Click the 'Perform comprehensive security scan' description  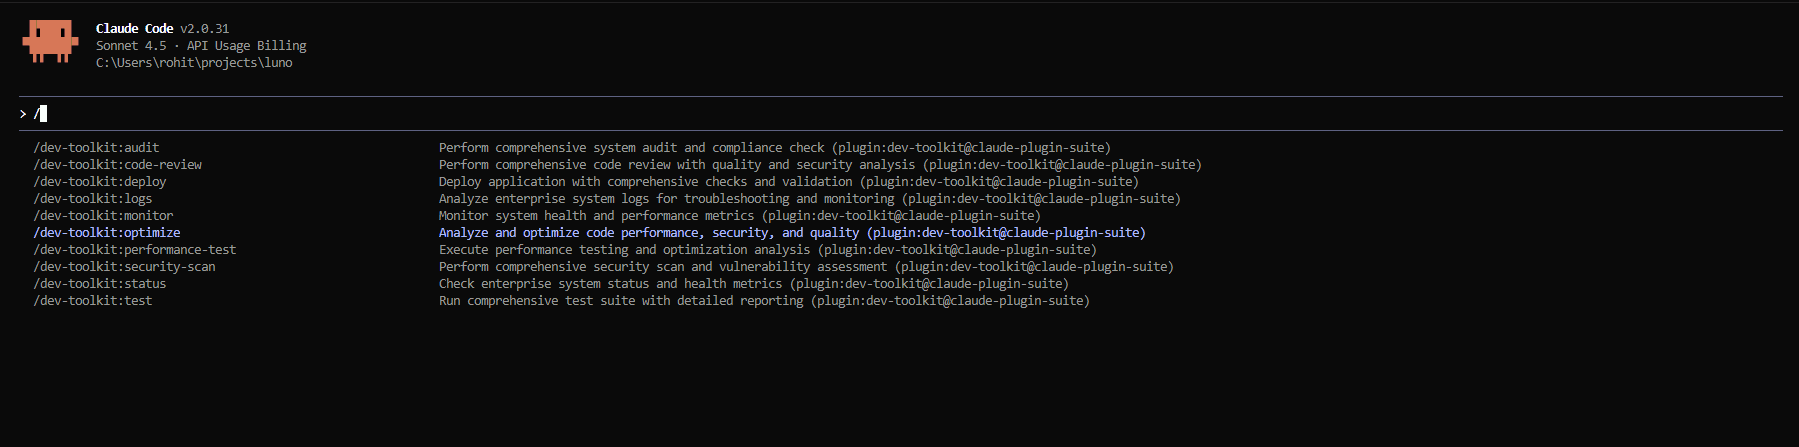806,267
